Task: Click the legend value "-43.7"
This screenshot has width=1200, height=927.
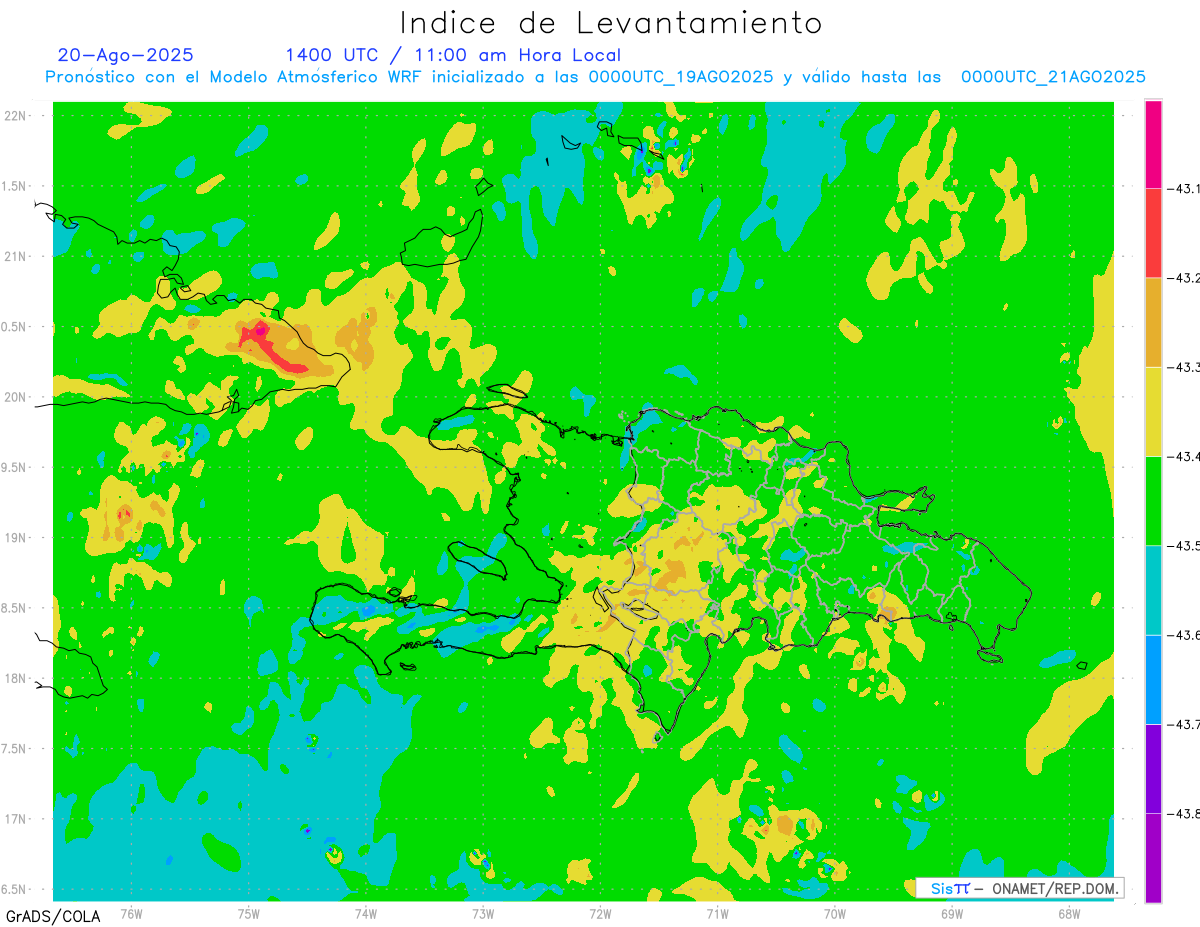Action: 1184,724
